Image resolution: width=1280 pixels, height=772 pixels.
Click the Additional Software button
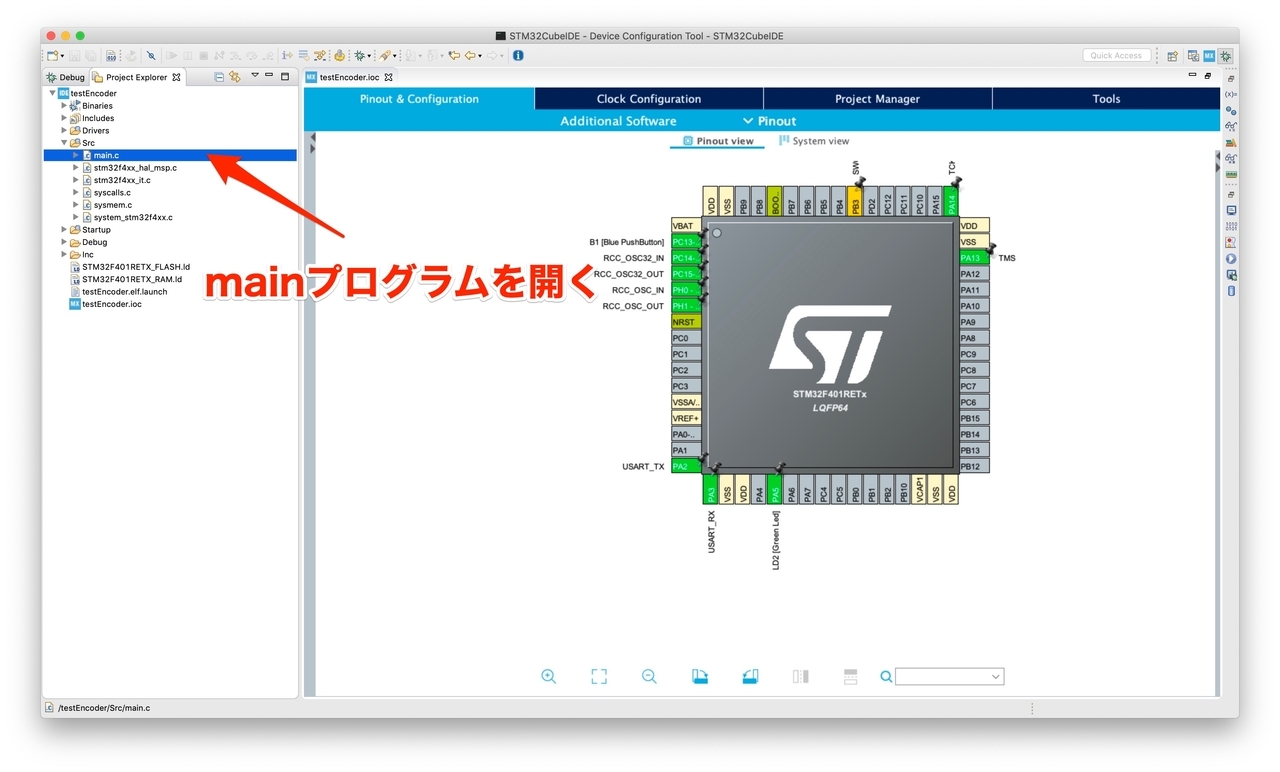click(x=617, y=120)
